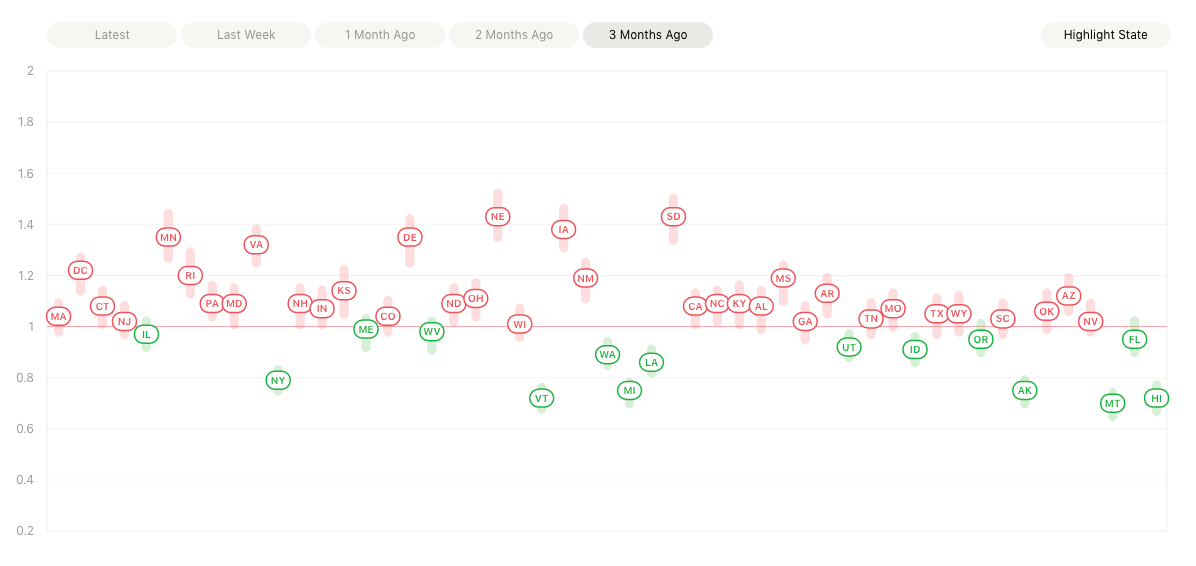Click the VT state data point
Screen dimensions: 1196x566
click(x=542, y=398)
